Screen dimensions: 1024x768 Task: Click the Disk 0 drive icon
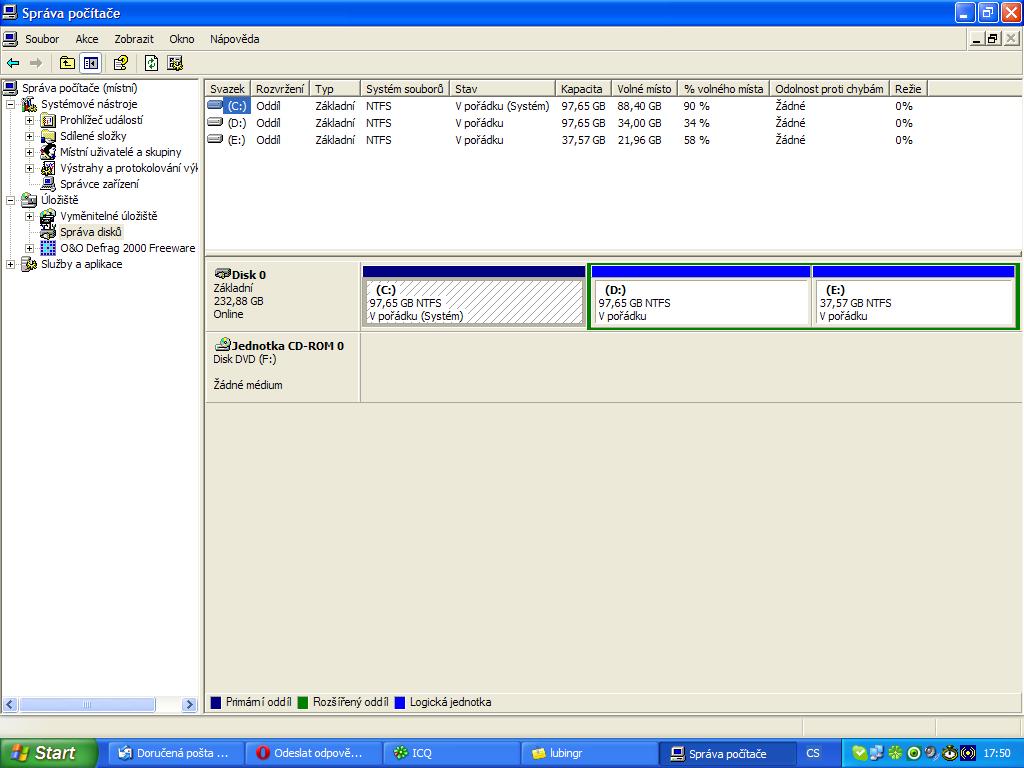tap(222, 274)
